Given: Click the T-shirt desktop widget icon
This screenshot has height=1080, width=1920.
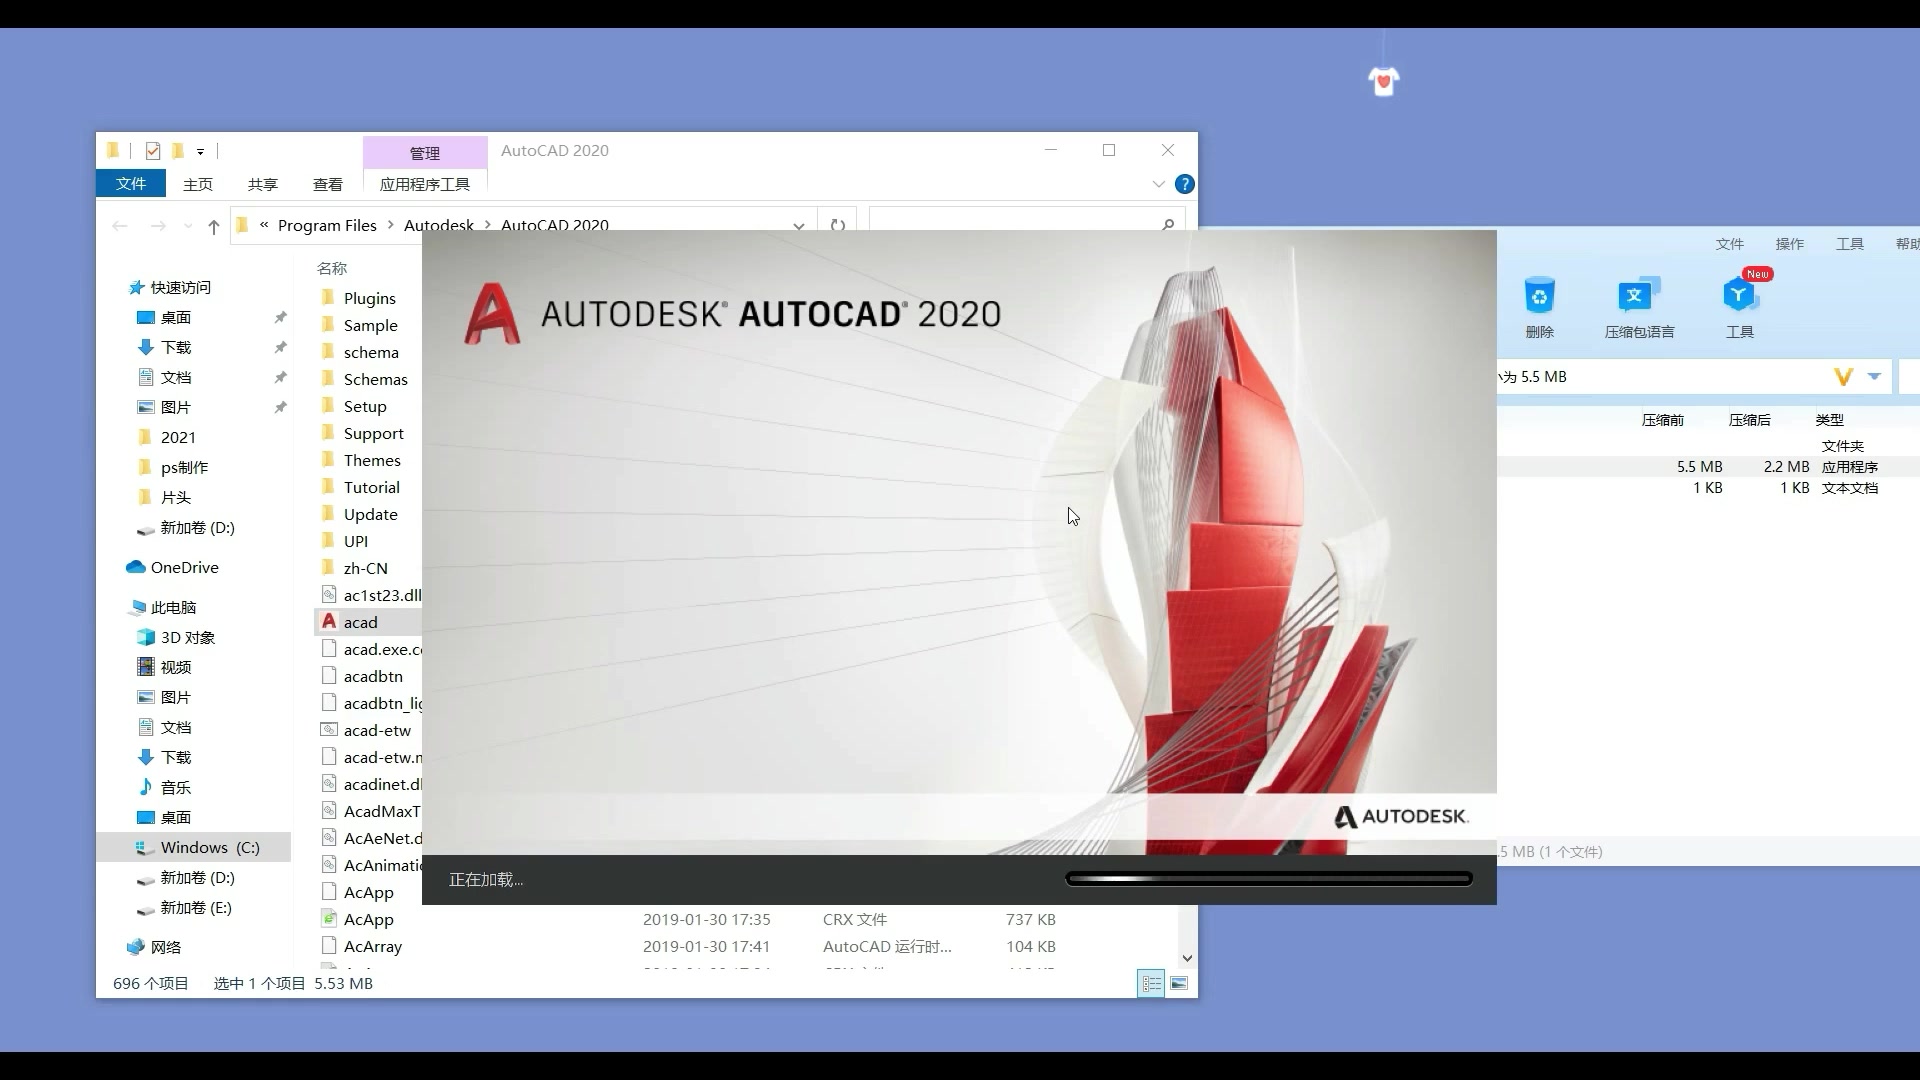Looking at the screenshot, I should click(x=1384, y=81).
